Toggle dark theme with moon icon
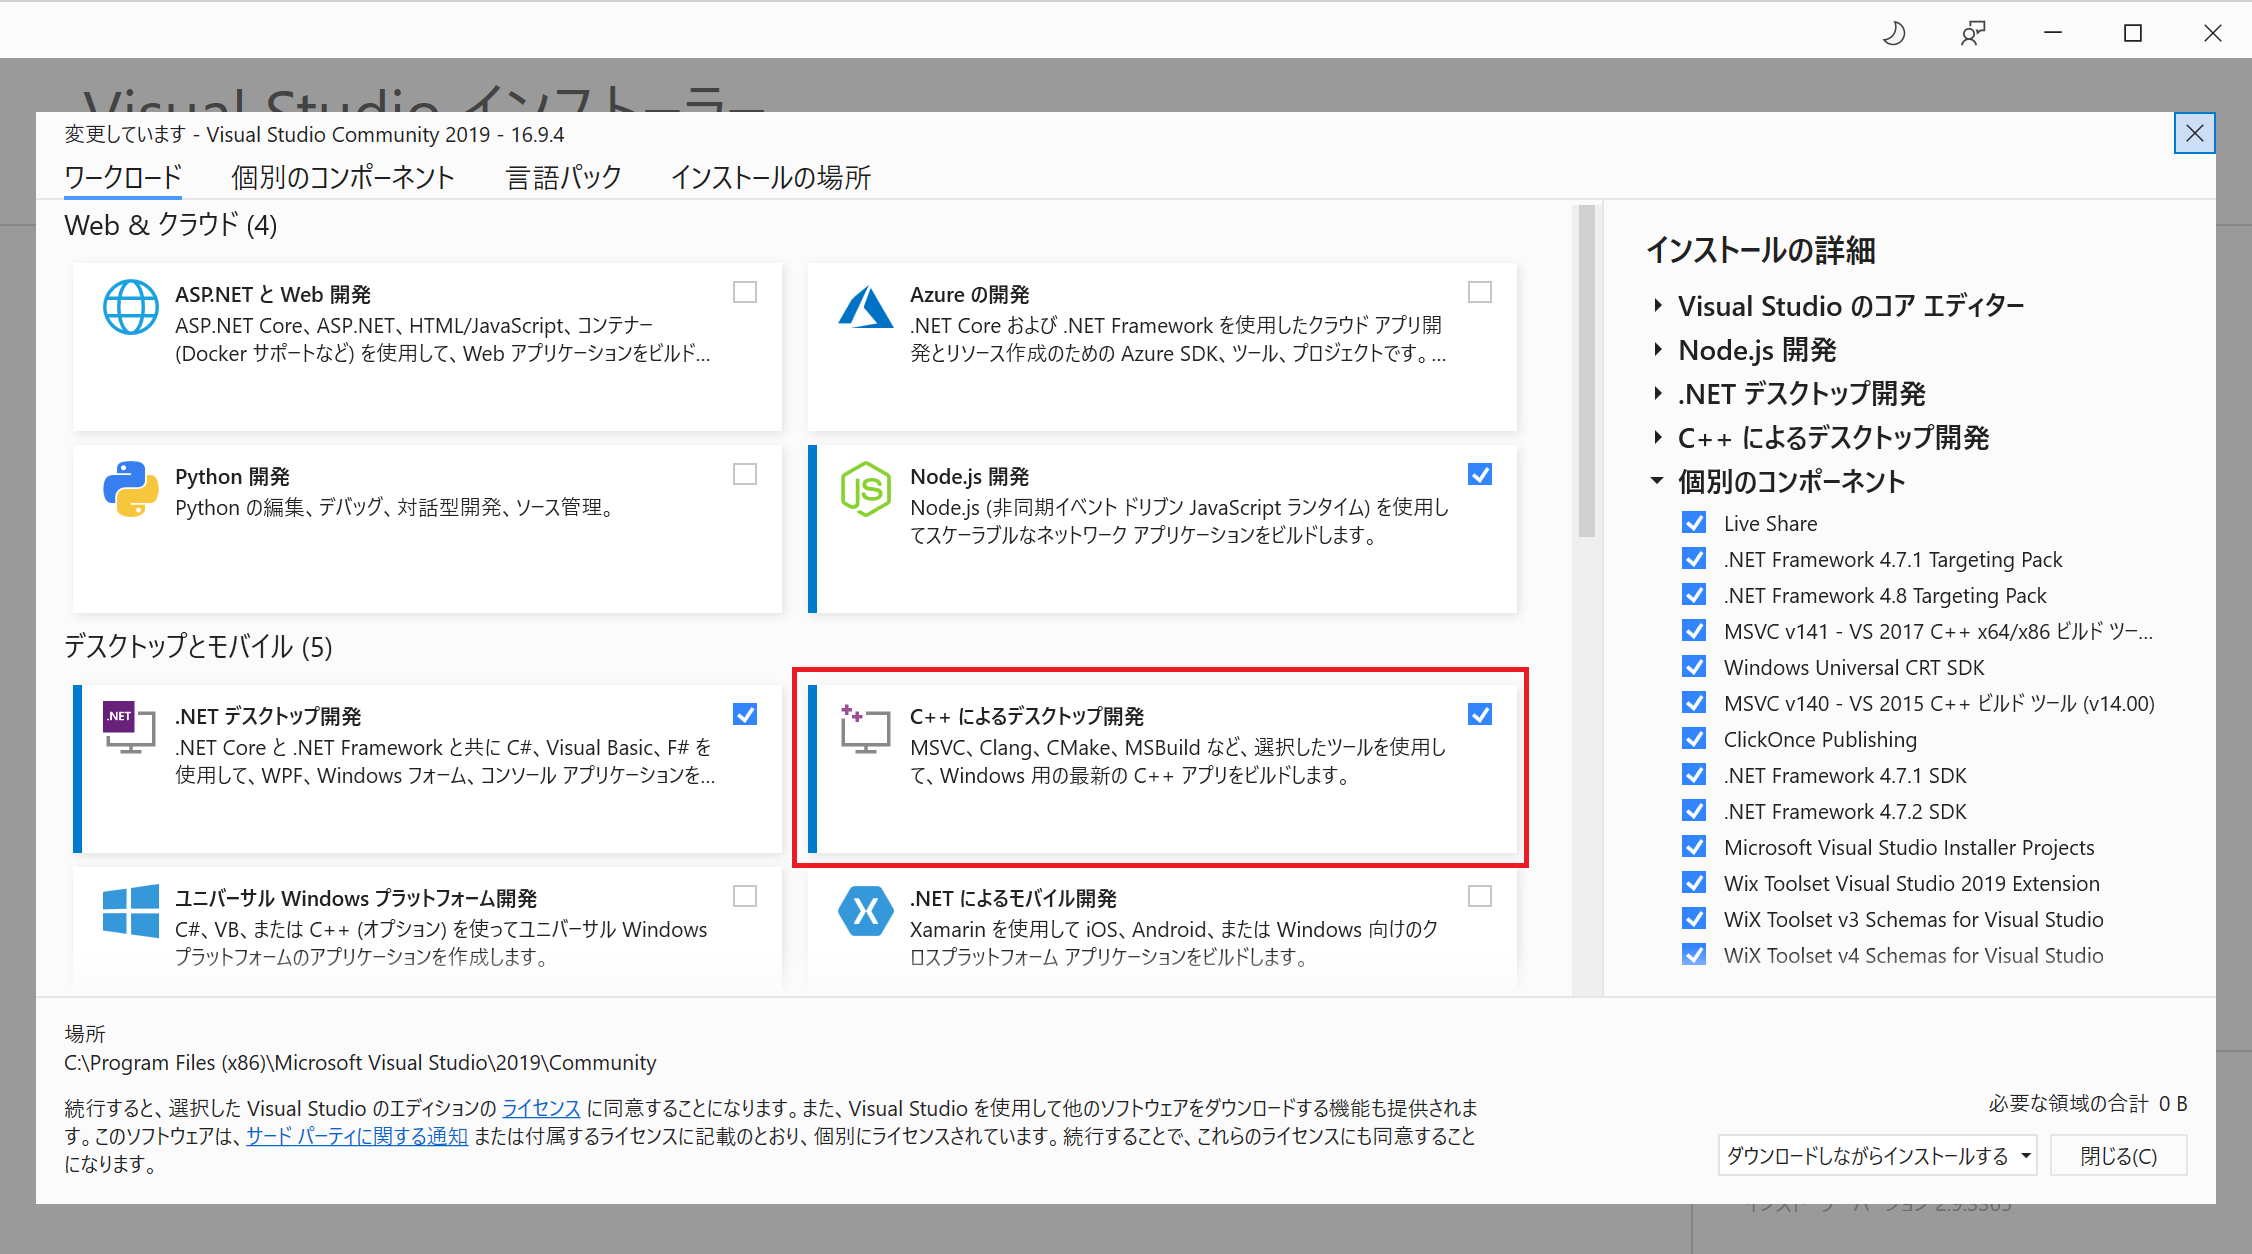This screenshot has height=1254, width=2252. pos(1893,33)
